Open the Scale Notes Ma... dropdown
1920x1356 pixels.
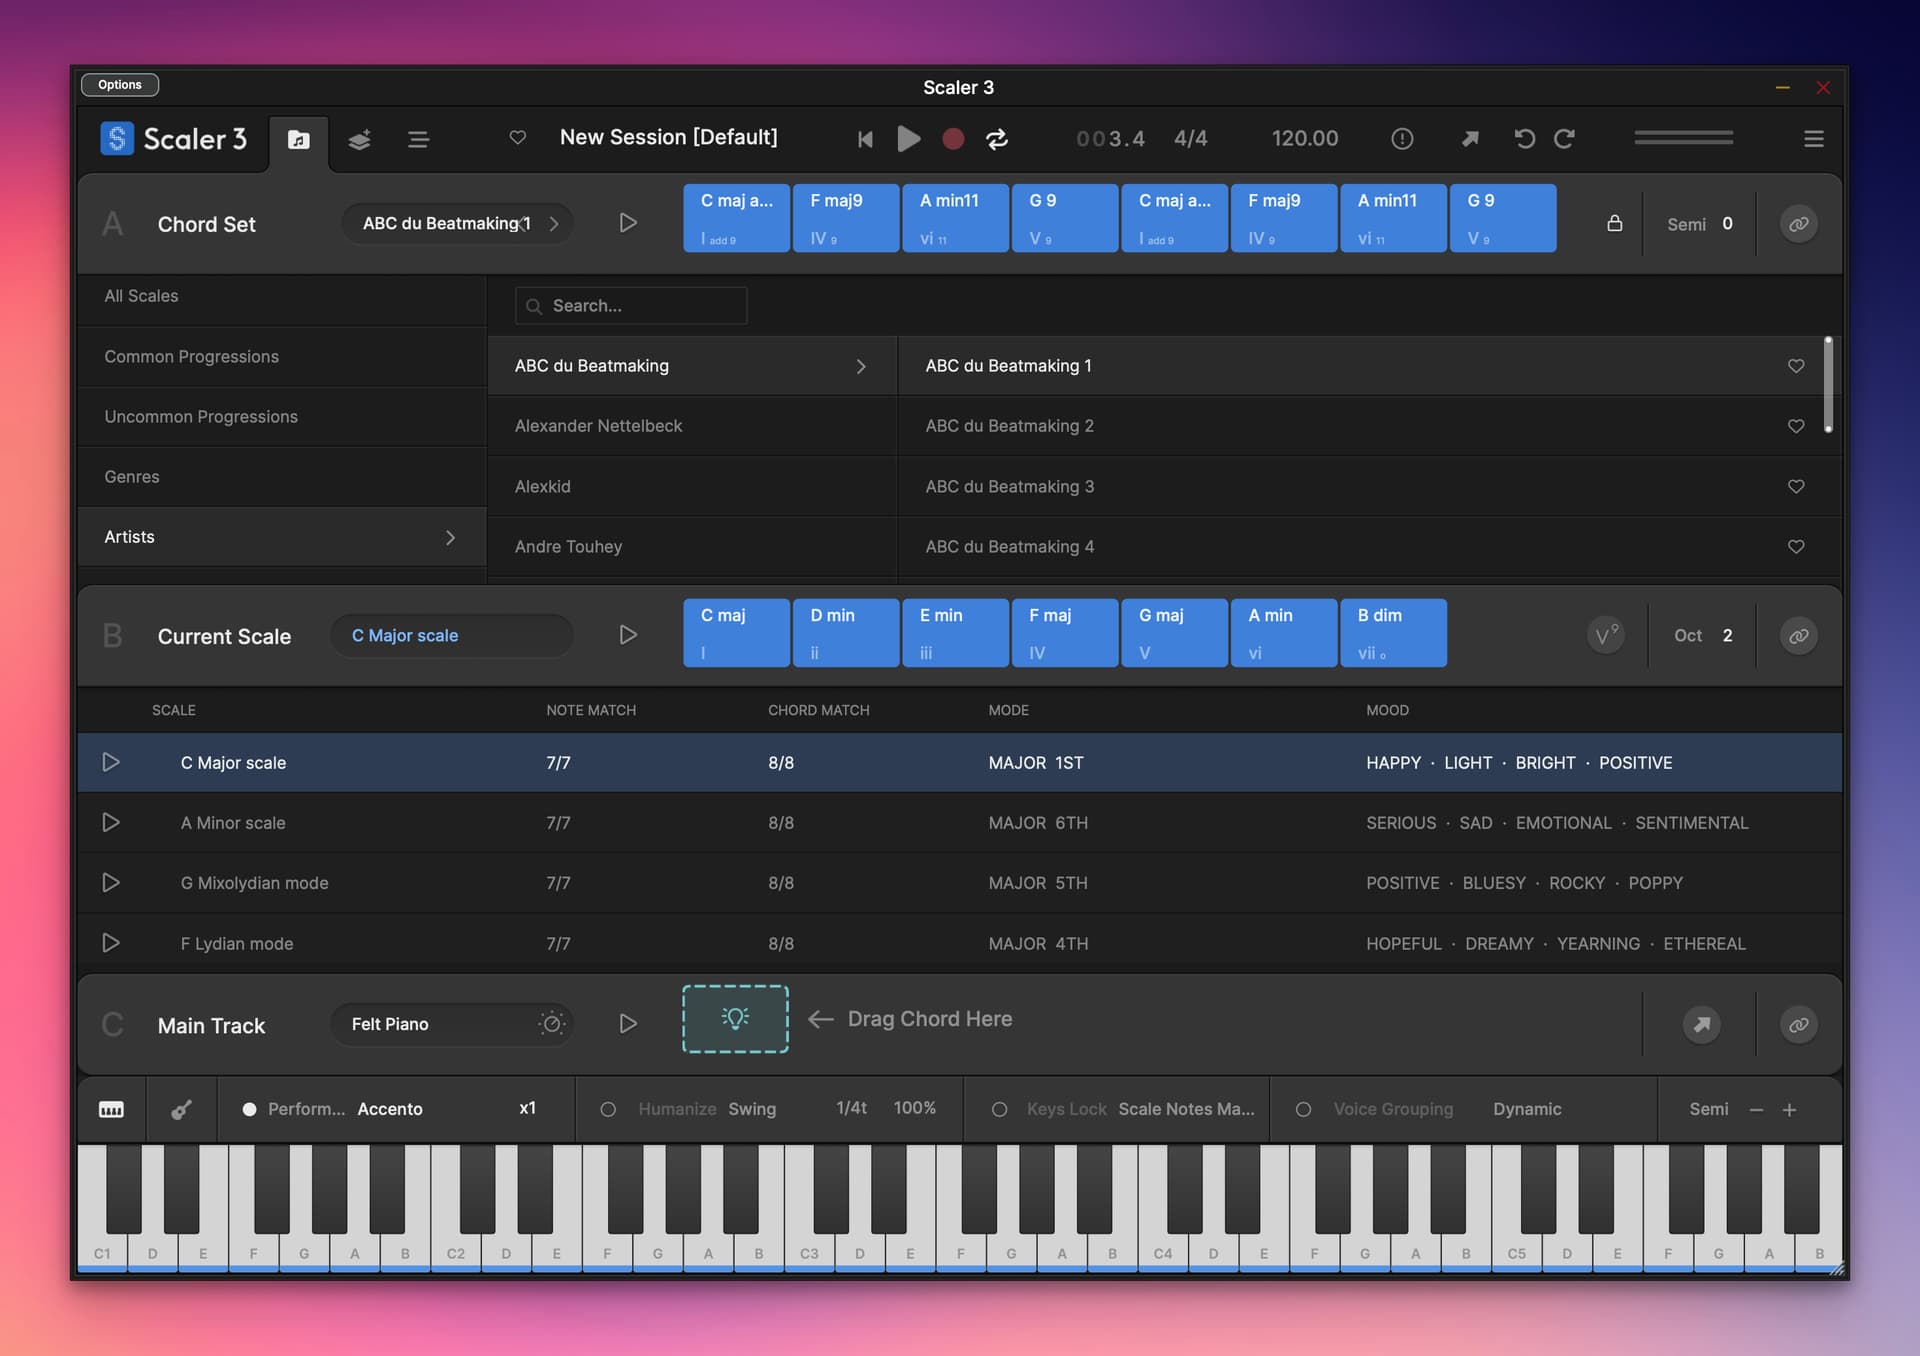(x=1186, y=1110)
